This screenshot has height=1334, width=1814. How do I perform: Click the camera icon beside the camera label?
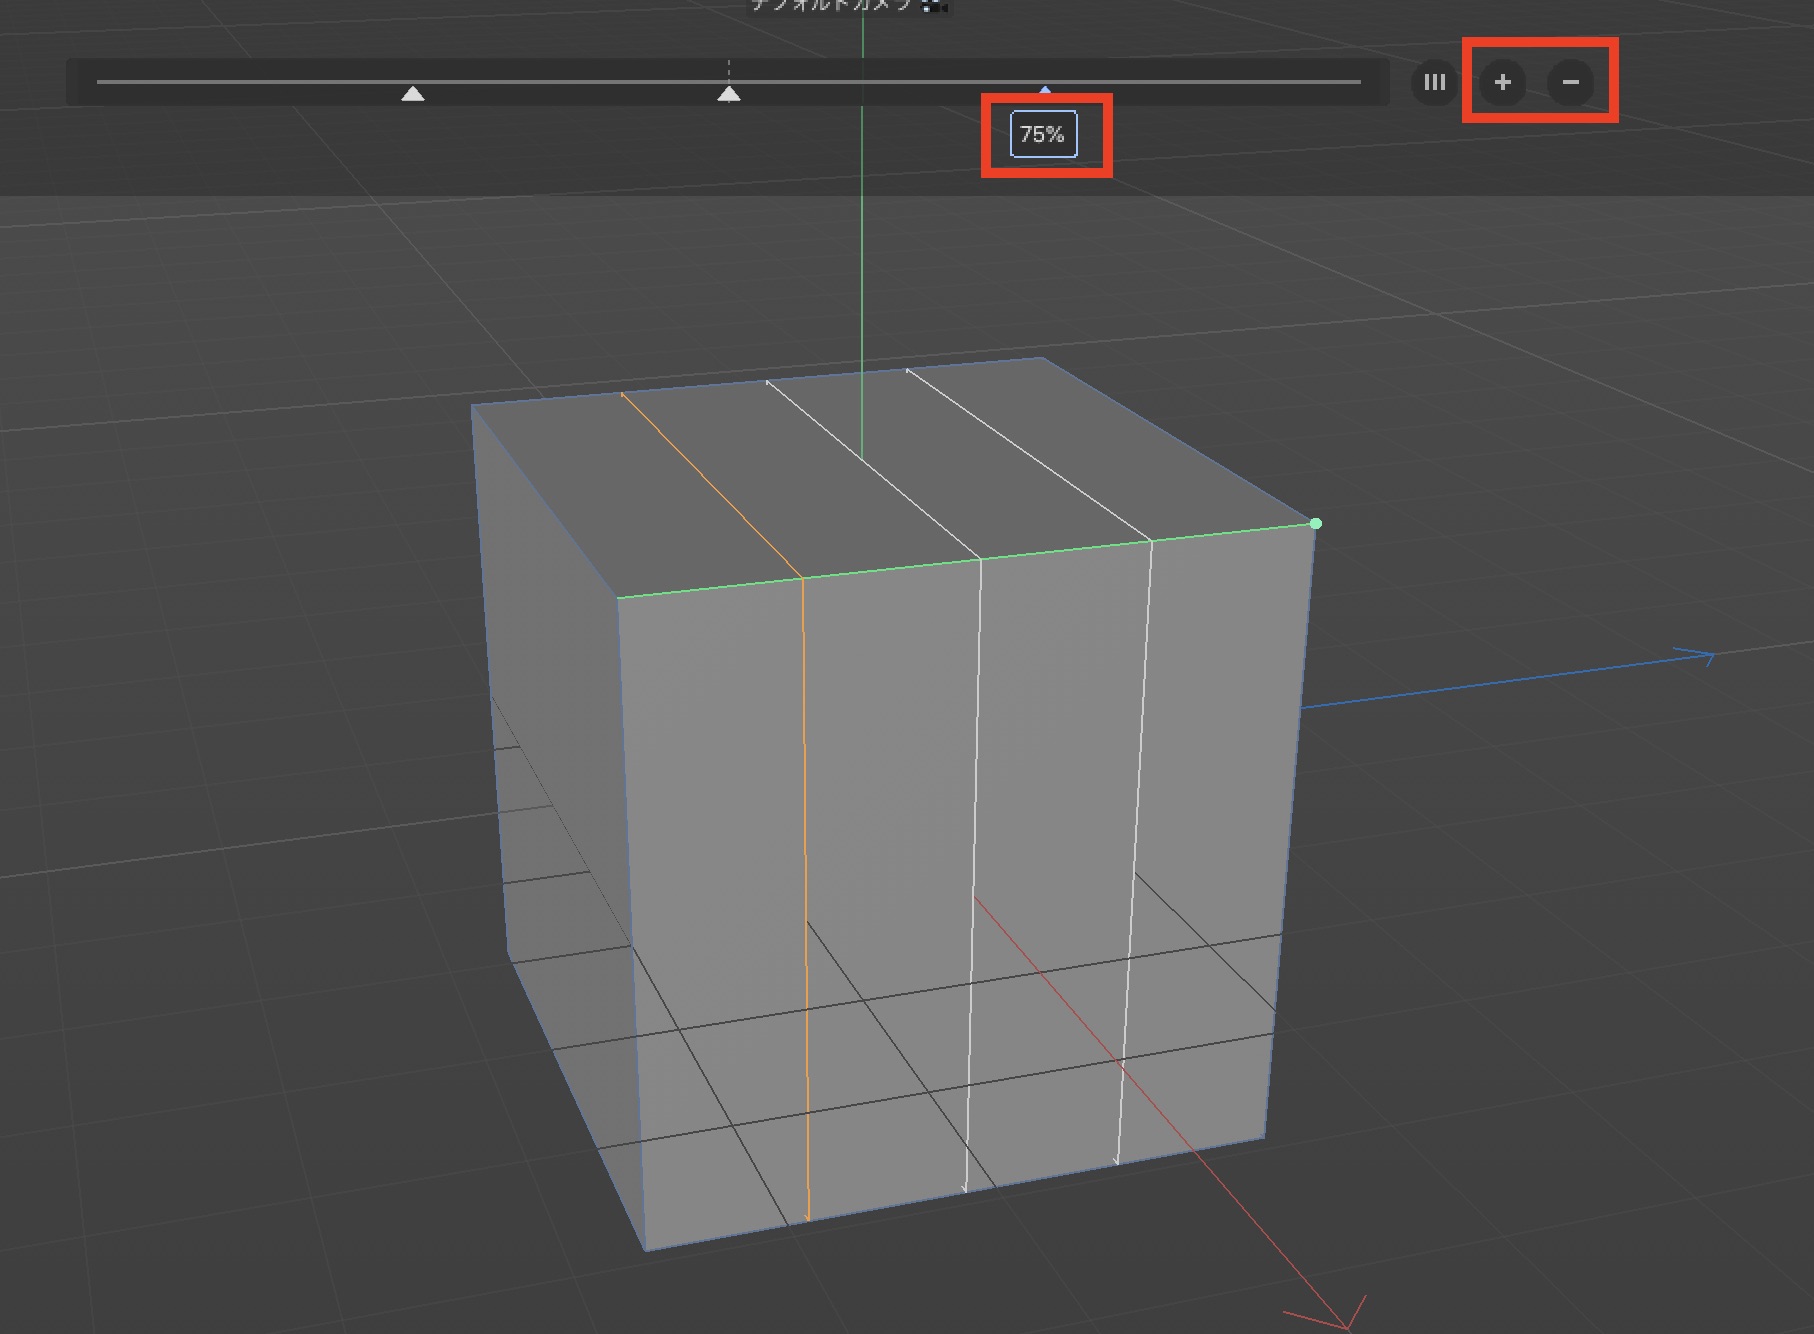pyautogui.click(x=933, y=5)
